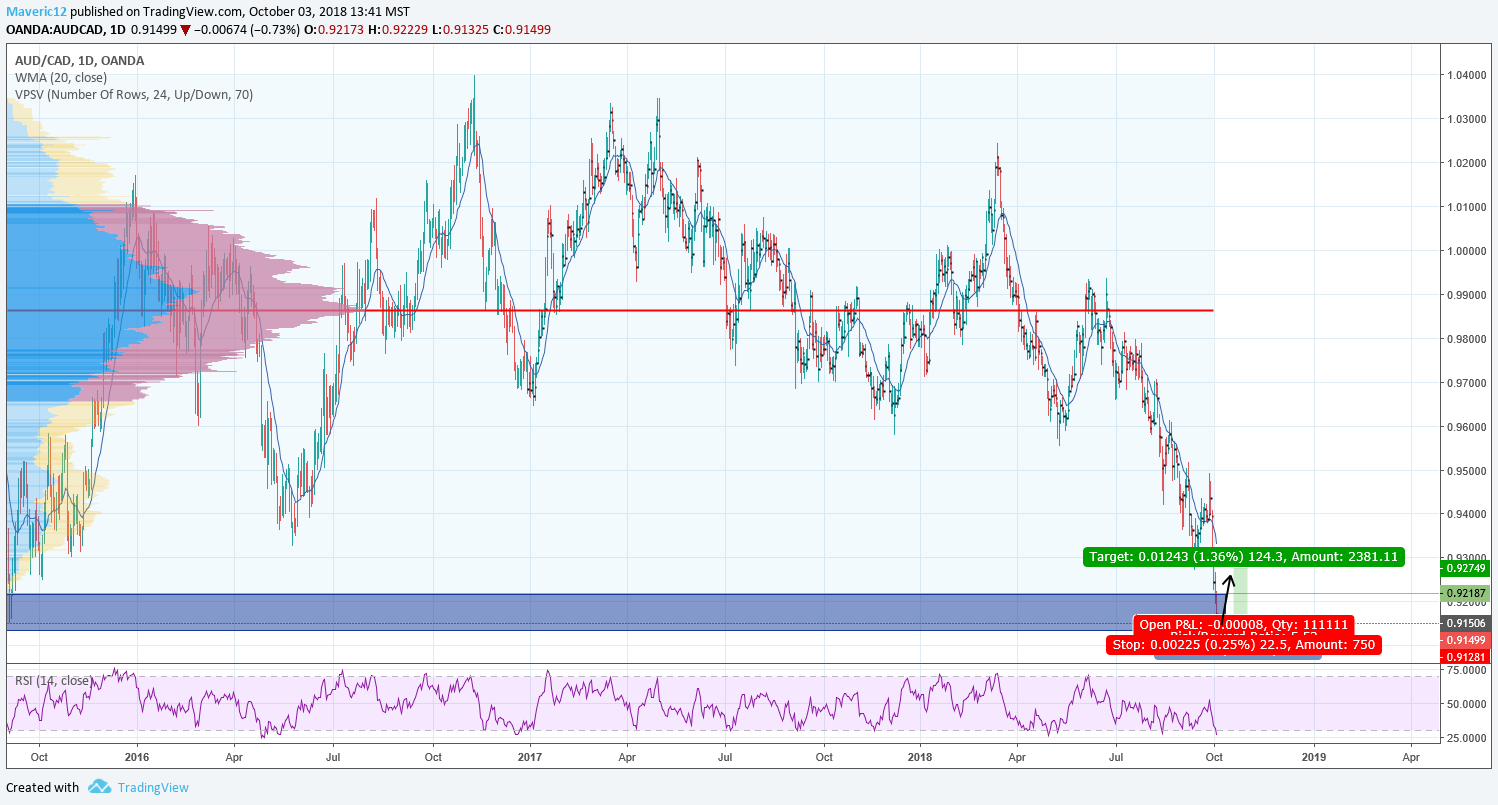1498x805 pixels.
Task: Click the TradingView cloud logo icon
Action: tap(99, 787)
